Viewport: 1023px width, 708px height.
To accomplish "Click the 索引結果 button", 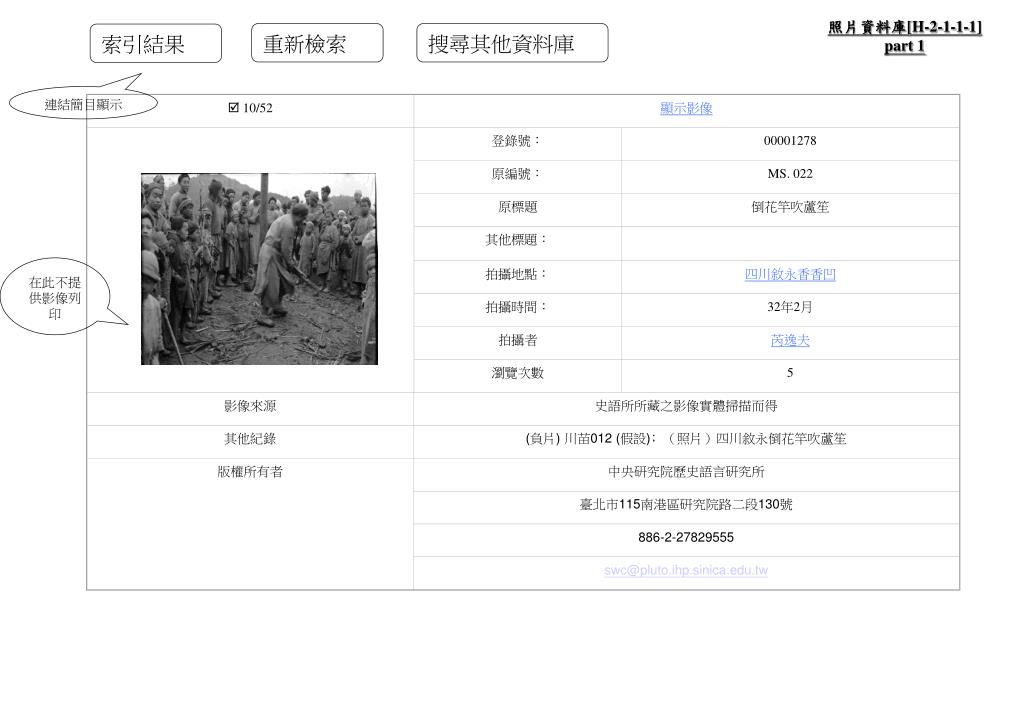I will click(x=155, y=43).
